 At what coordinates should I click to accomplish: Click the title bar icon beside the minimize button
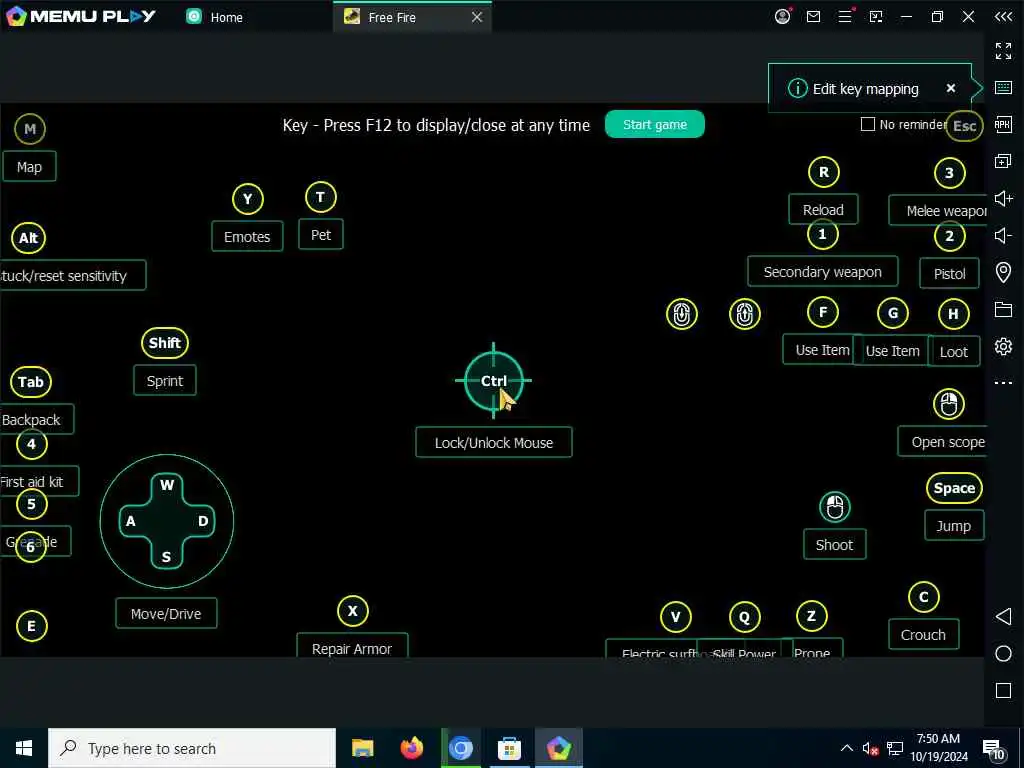point(876,16)
